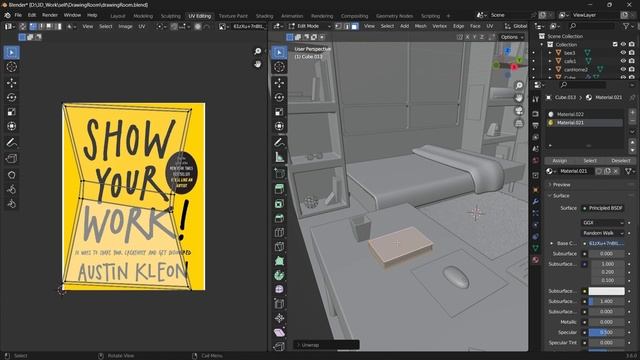This screenshot has width=640, height=360.
Task: Select the UV editor Pinch tool
Action: pyautogui.click(x=11, y=204)
